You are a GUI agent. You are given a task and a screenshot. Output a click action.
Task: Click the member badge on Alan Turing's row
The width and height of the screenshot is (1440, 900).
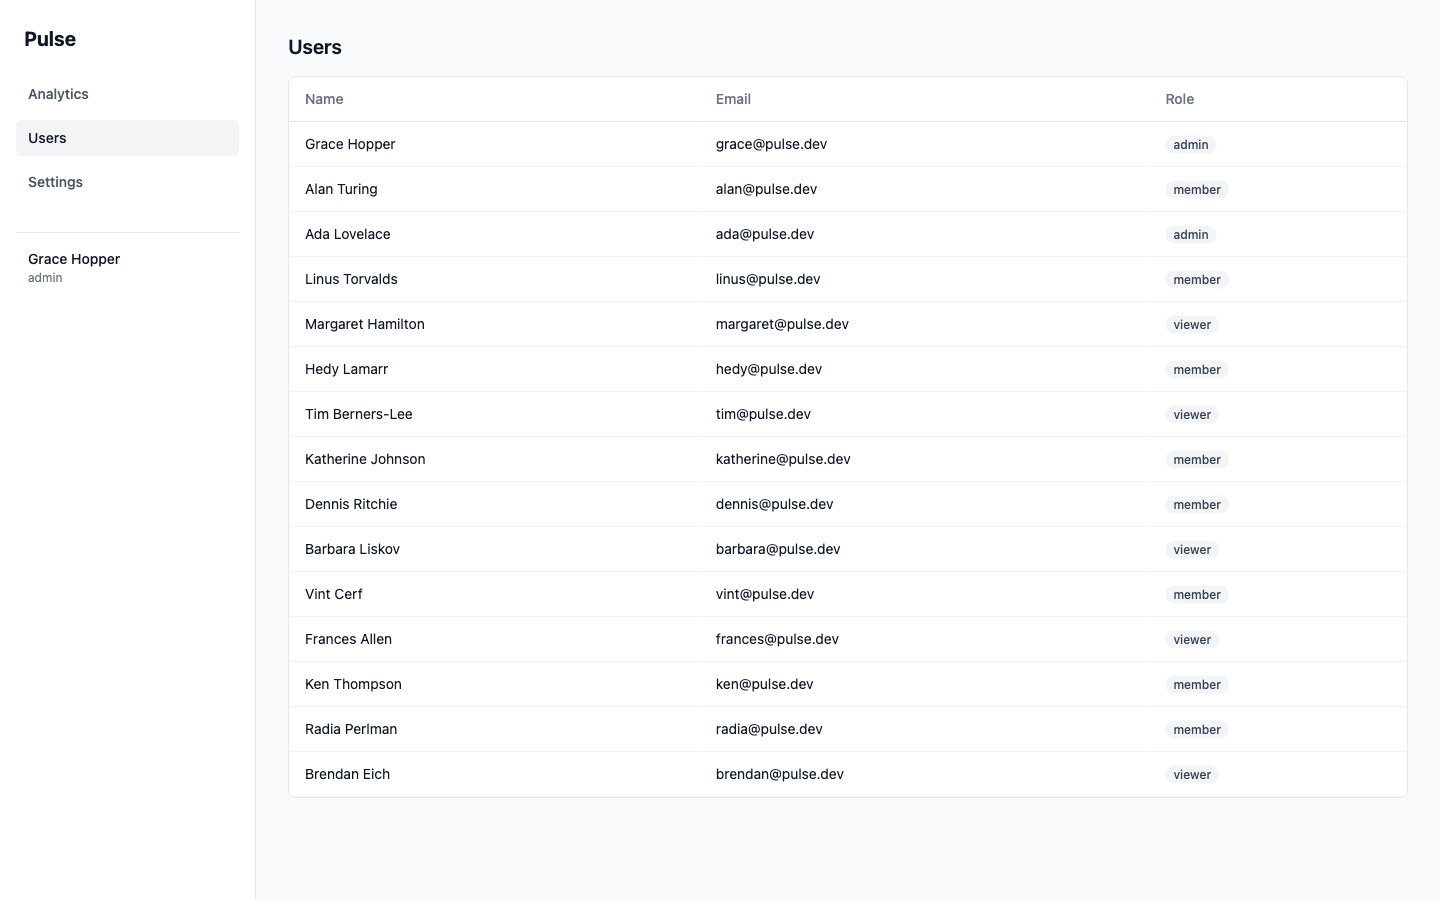1196,189
